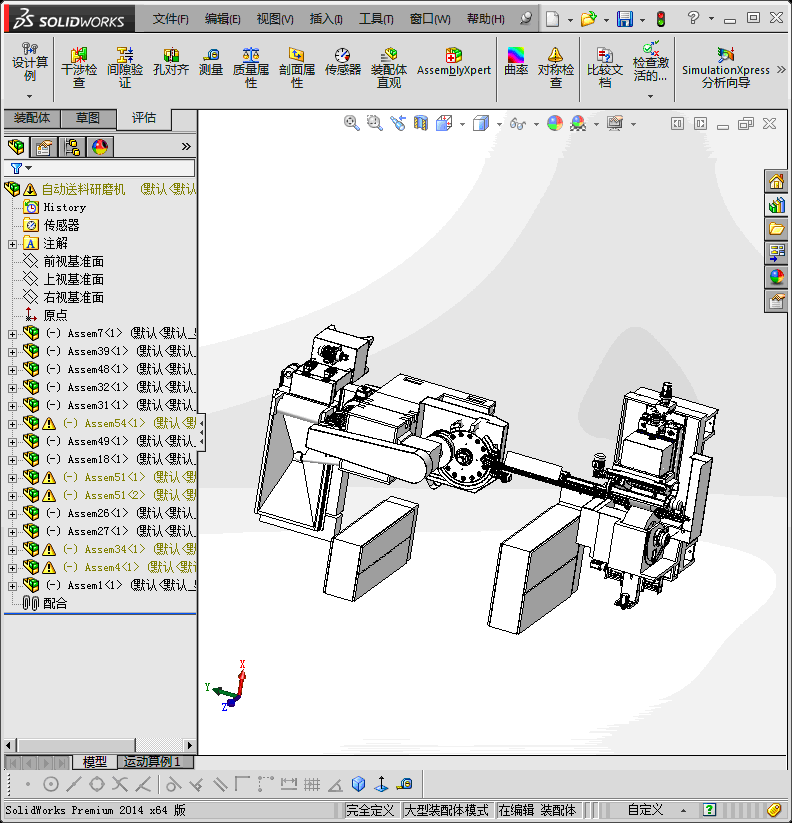792x823 pixels.
Task: Toggle the snap grid display icon
Action: [312, 785]
